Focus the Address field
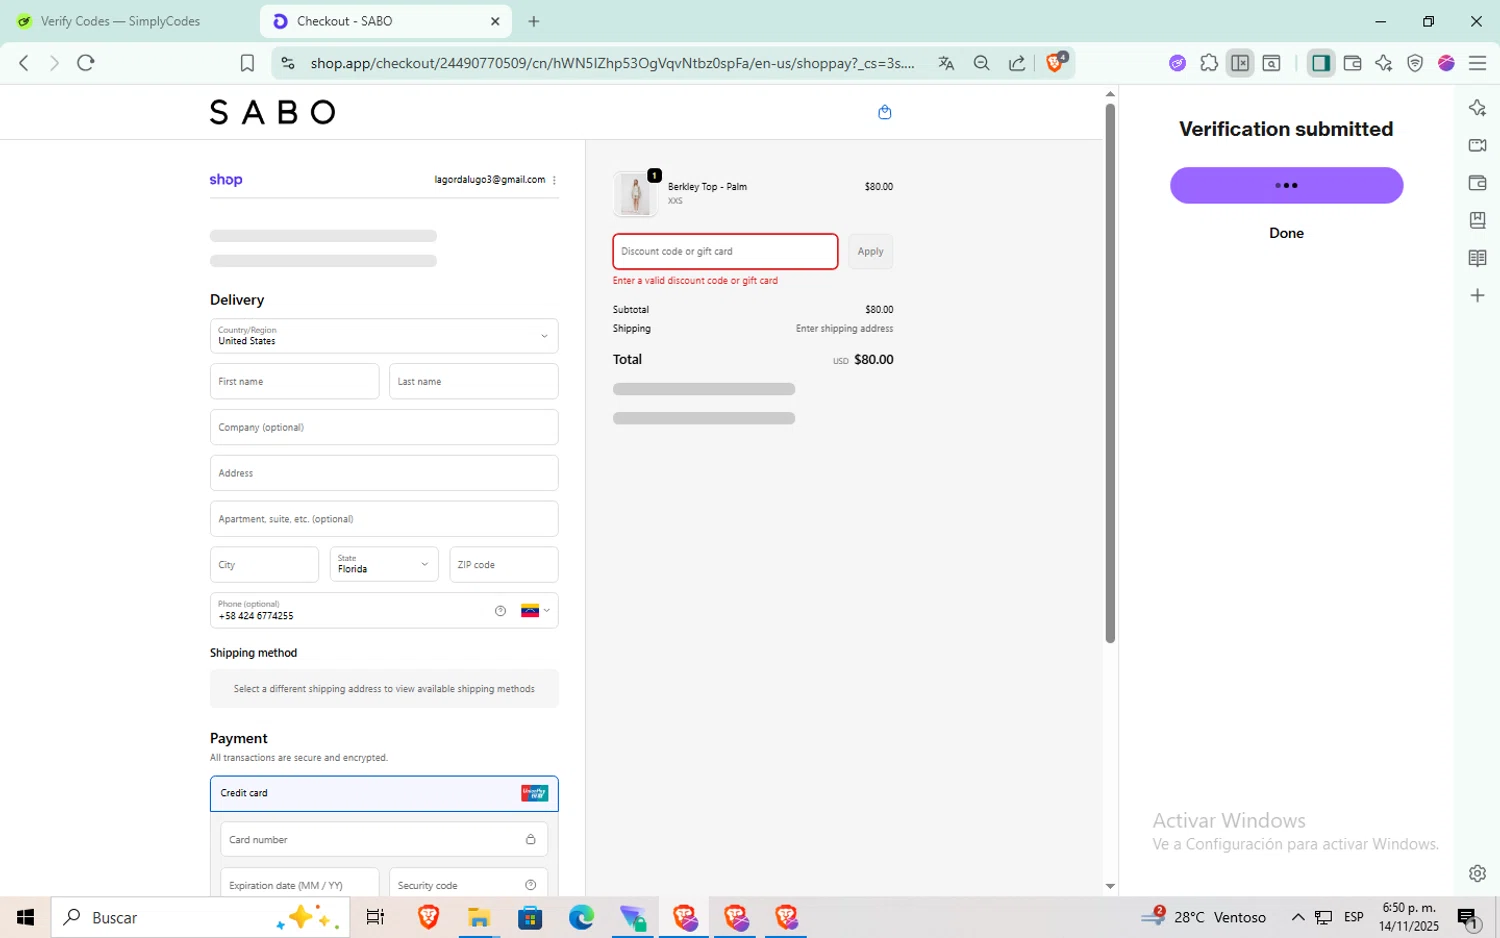The height and width of the screenshot is (938, 1500). tap(384, 473)
